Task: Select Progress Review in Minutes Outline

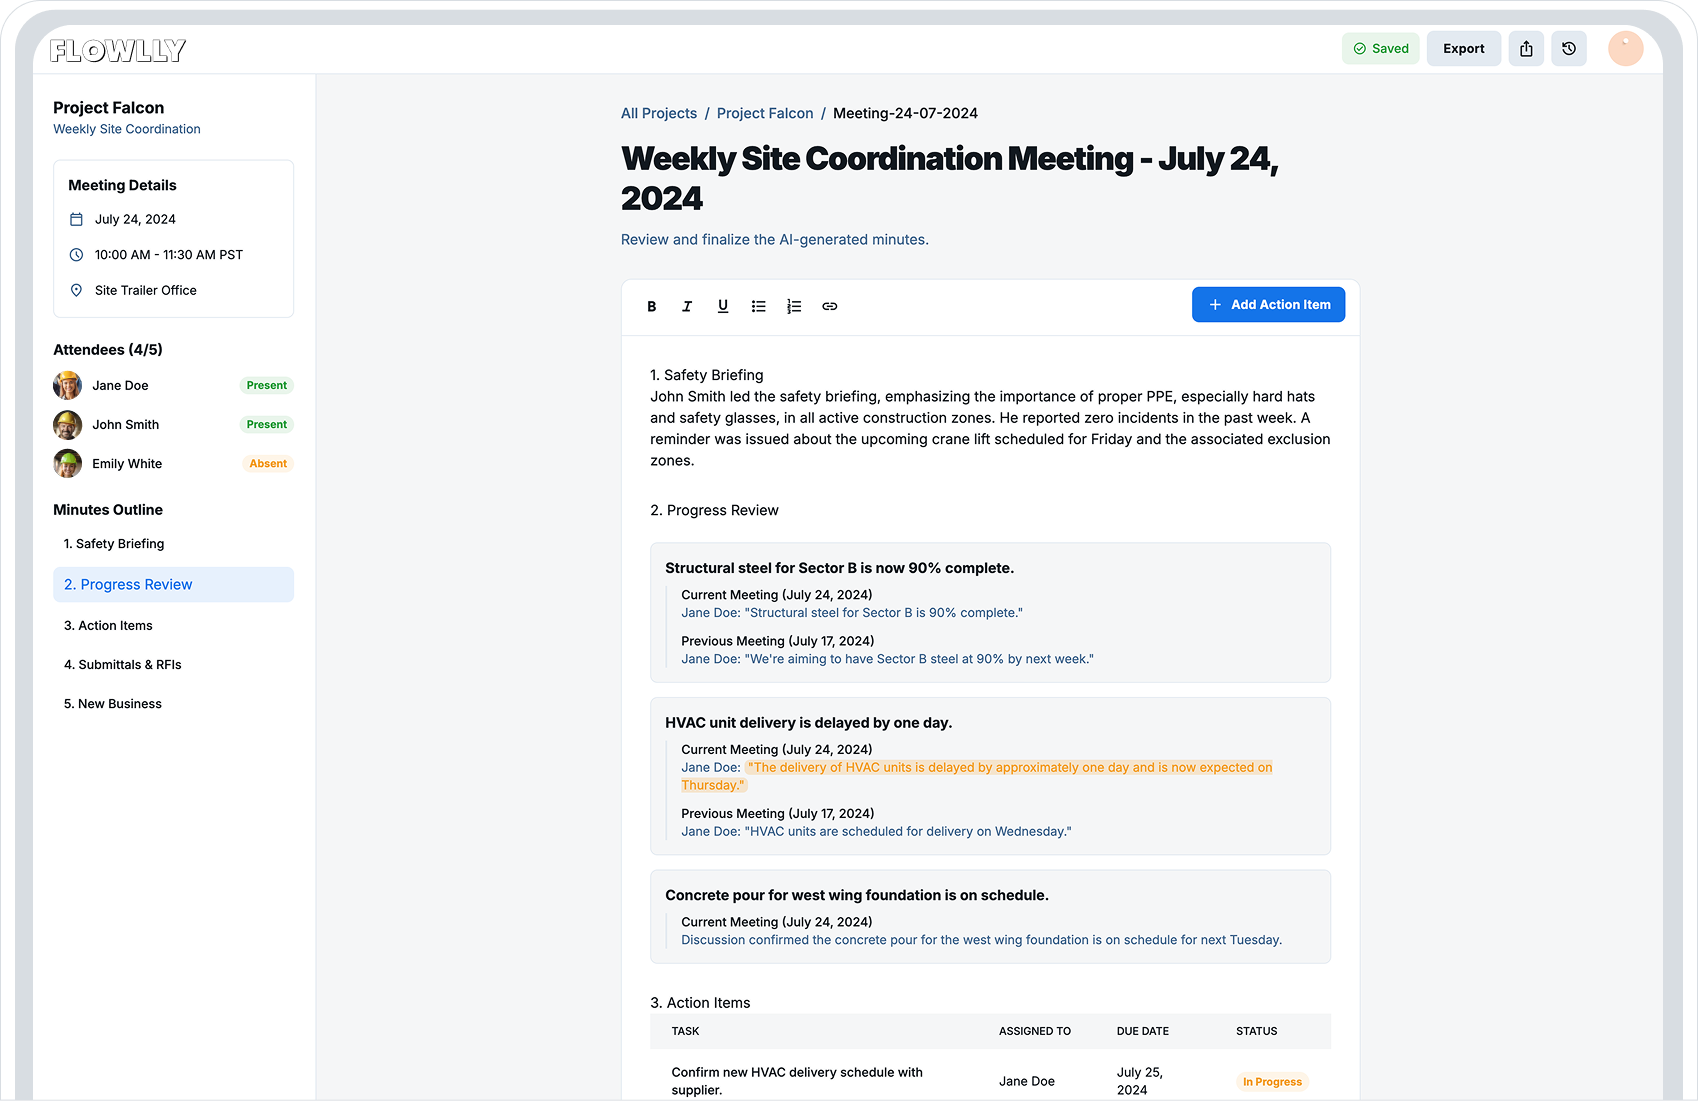Action: tap(173, 585)
